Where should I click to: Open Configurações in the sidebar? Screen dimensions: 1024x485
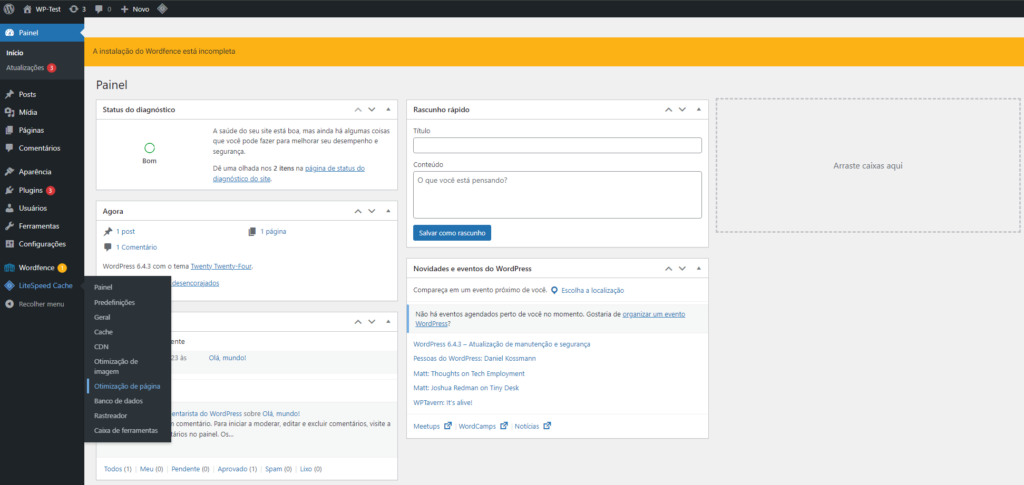[42, 244]
